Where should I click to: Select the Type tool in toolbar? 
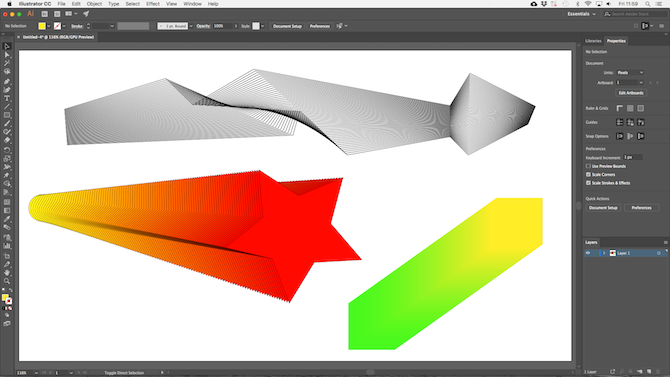pyautogui.click(x=7, y=98)
